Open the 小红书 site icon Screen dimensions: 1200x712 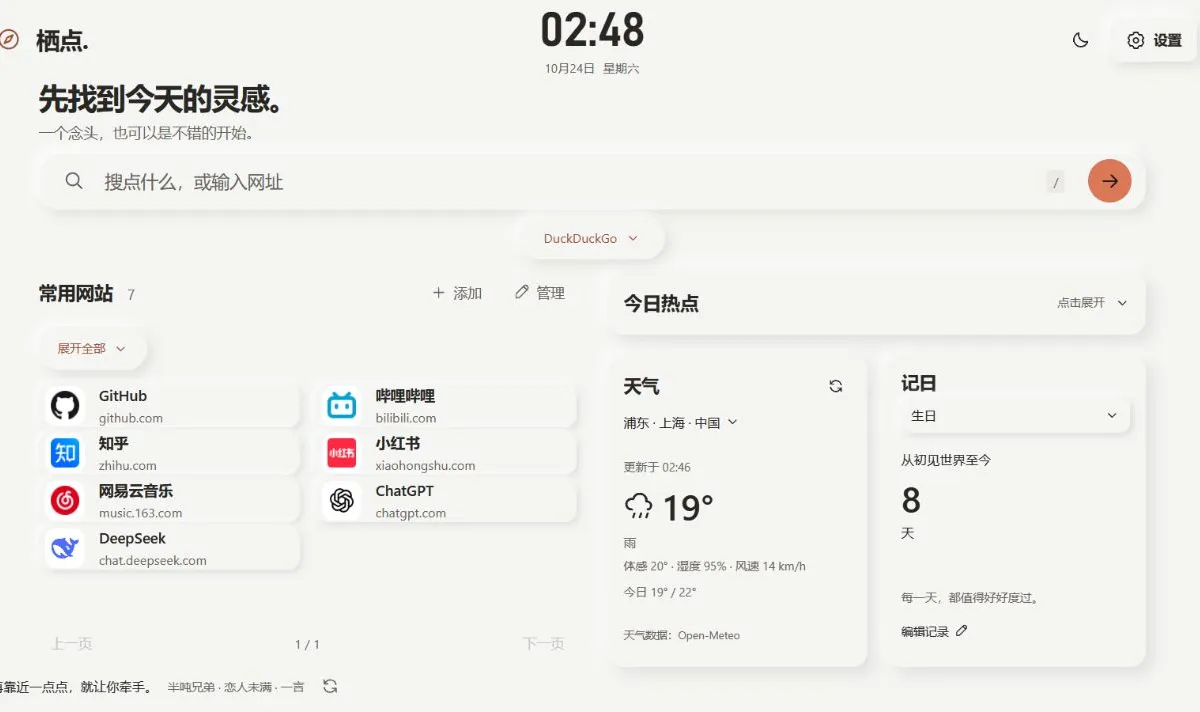click(342, 453)
